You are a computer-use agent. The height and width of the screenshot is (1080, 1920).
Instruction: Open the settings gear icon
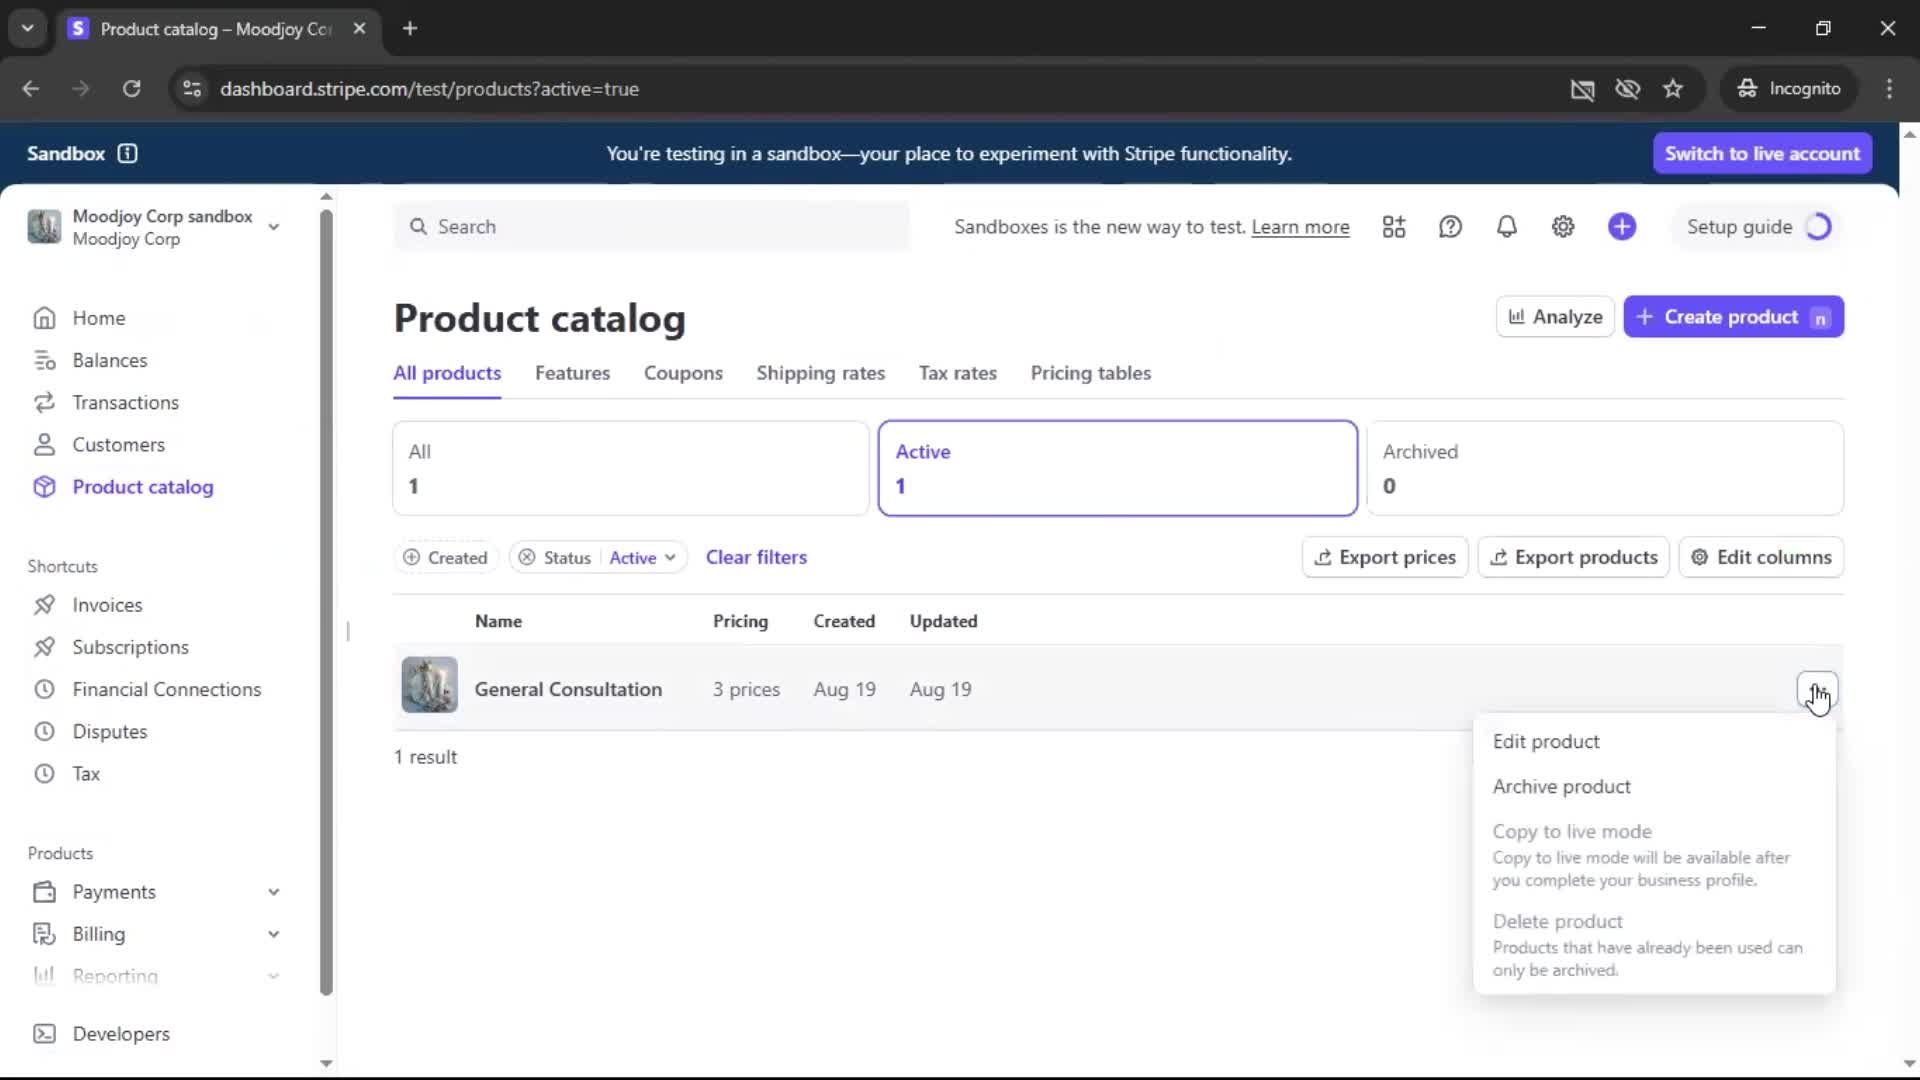pos(1563,227)
